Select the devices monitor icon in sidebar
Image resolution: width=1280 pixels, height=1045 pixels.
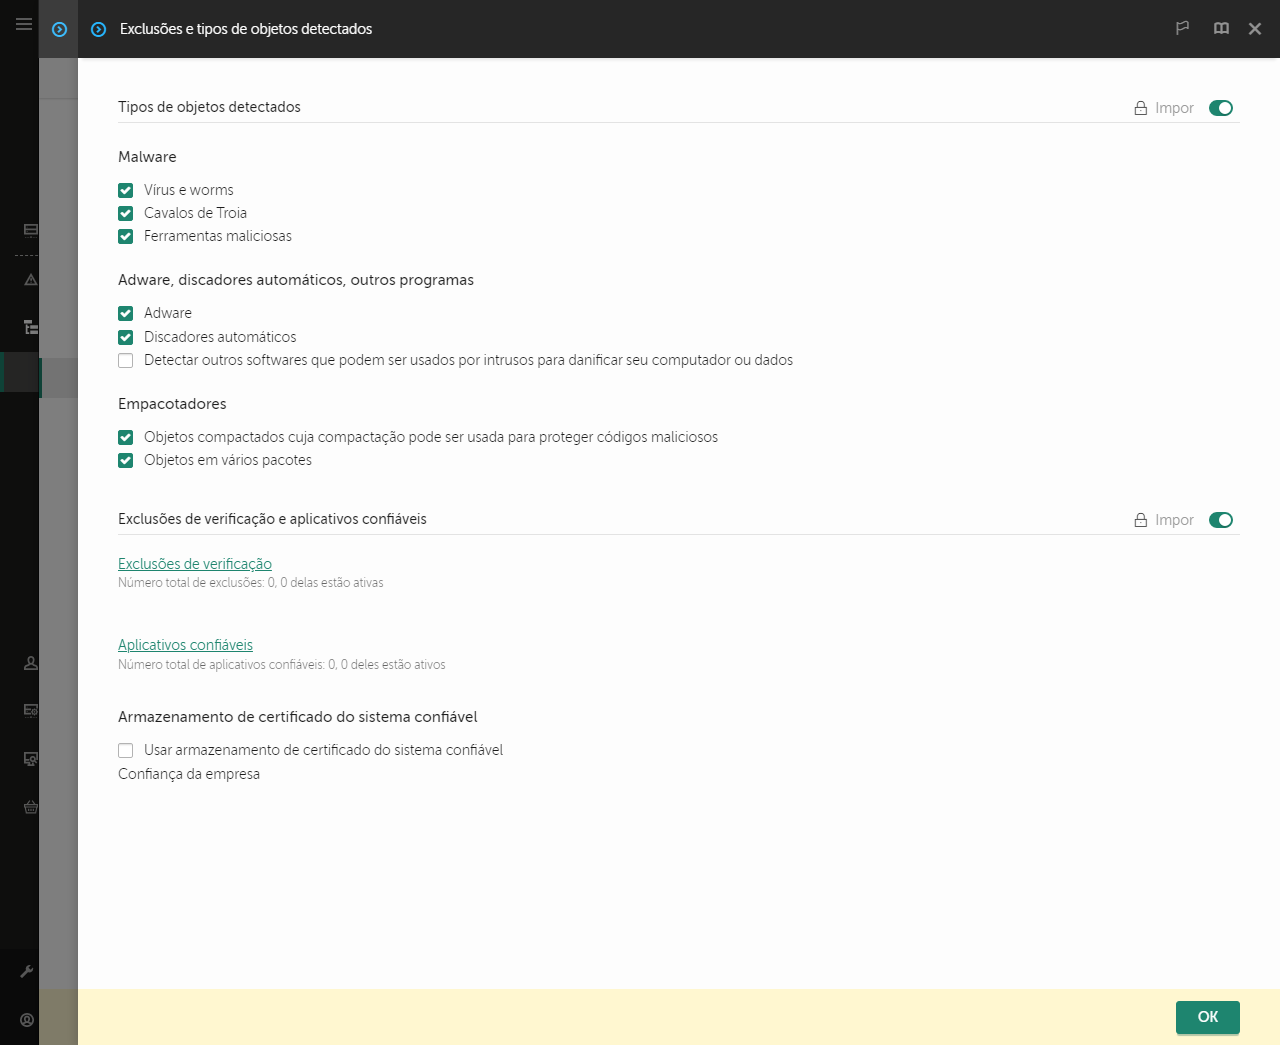pyautogui.click(x=30, y=229)
